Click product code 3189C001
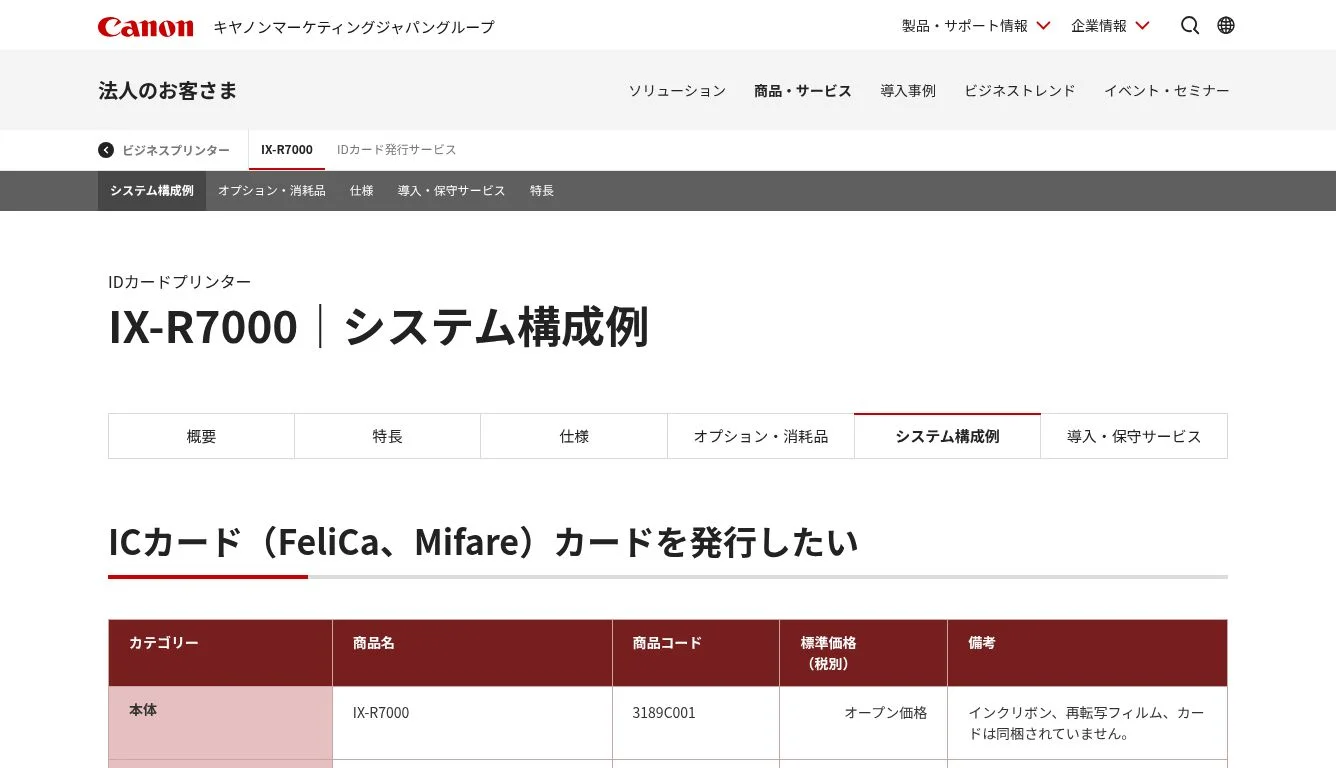 click(664, 713)
